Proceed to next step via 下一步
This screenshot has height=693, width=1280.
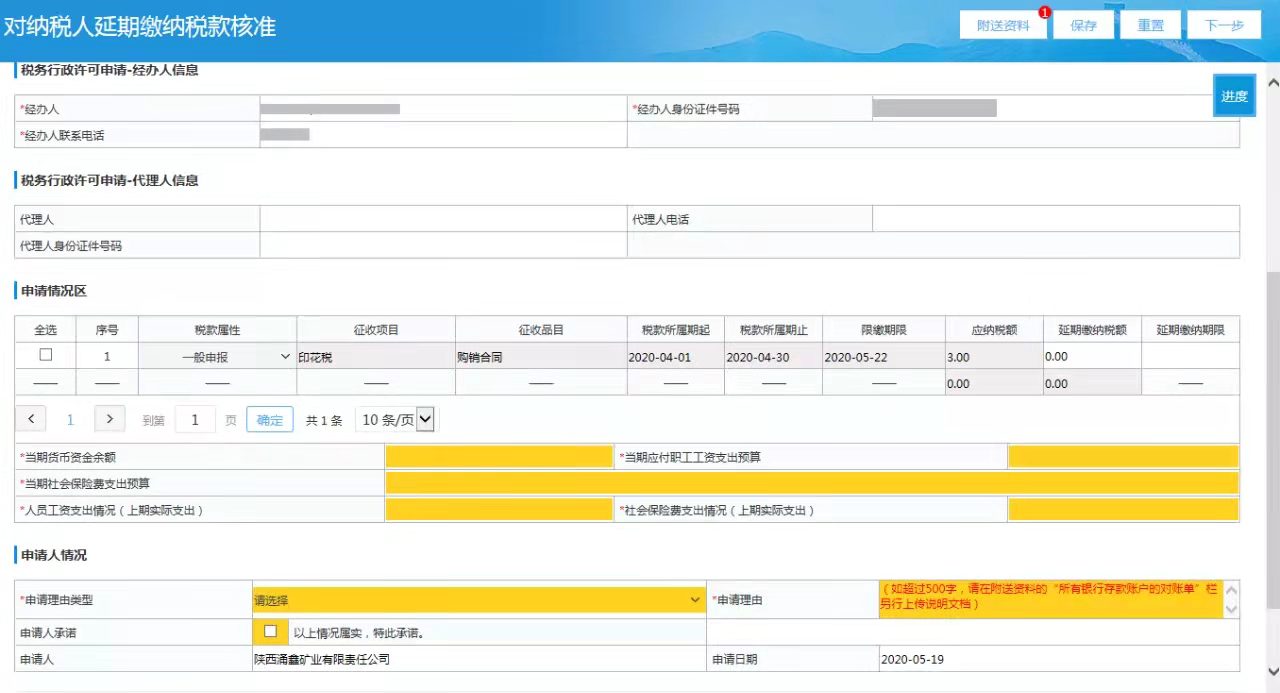coord(1223,24)
